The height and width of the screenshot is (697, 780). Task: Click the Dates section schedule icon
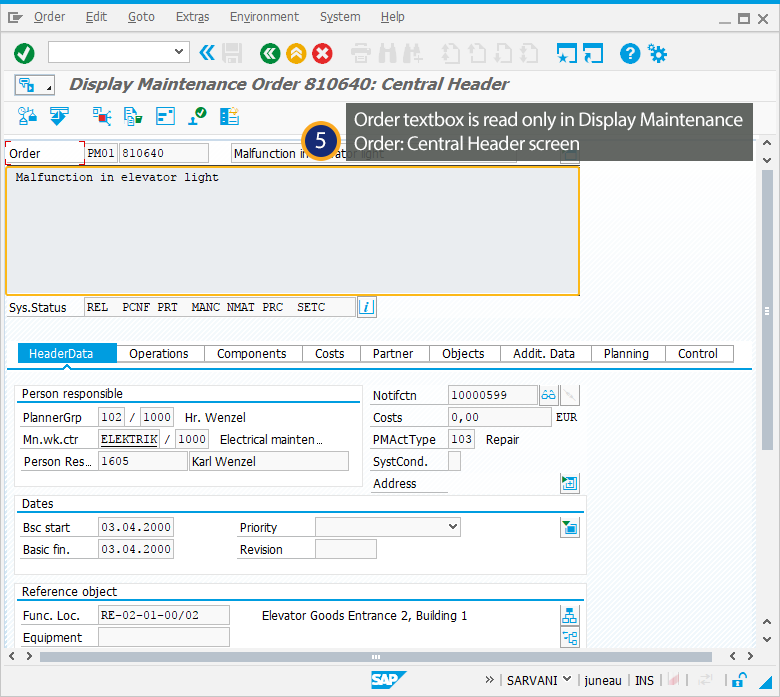(x=570, y=527)
